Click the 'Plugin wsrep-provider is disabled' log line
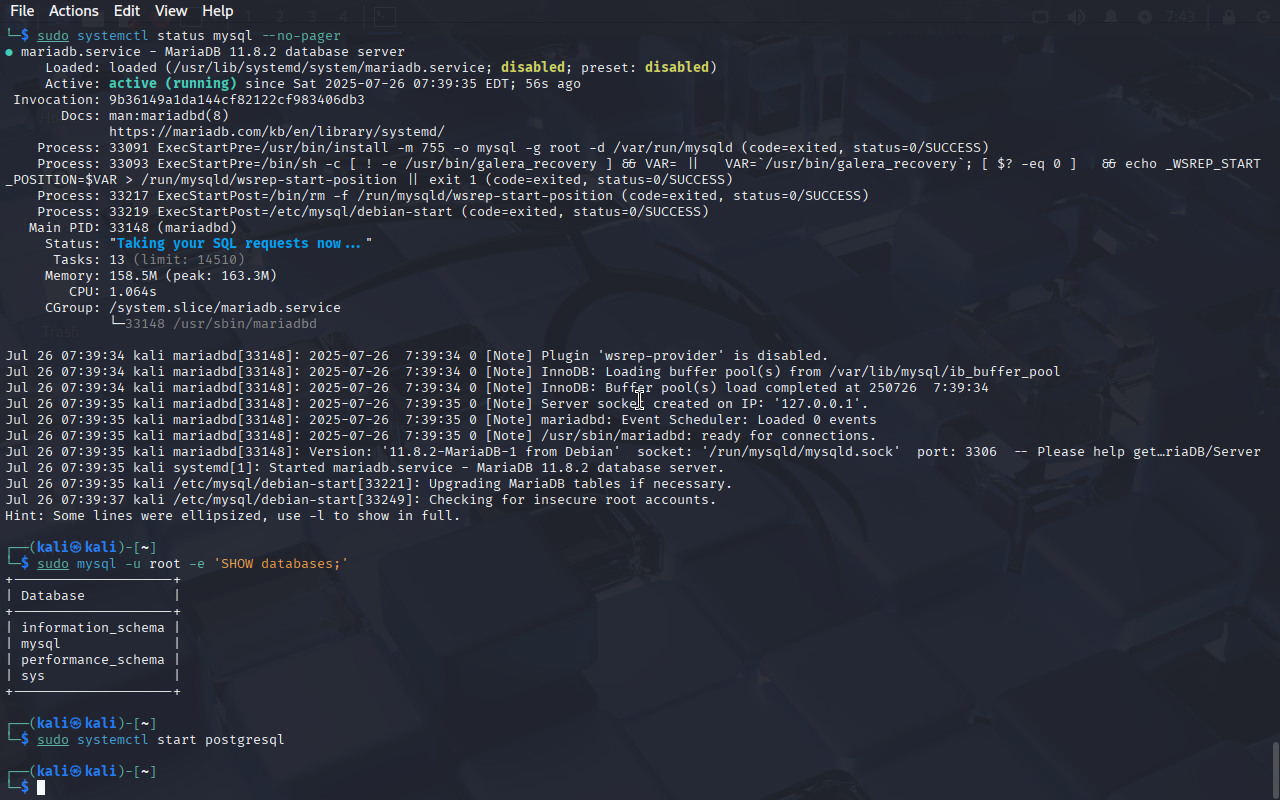This screenshot has height=800, width=1280. pyautogui.click(x=417, y=356)
